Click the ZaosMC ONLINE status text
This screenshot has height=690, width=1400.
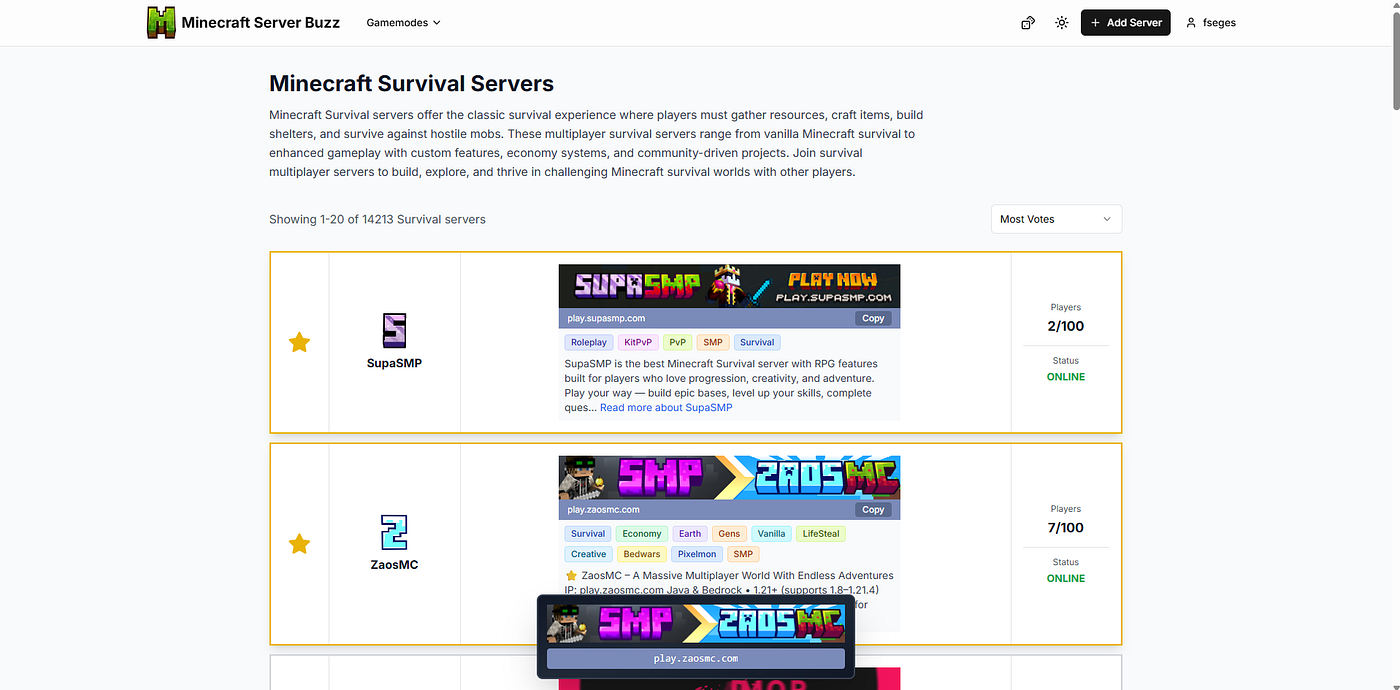click(1066, 578)
